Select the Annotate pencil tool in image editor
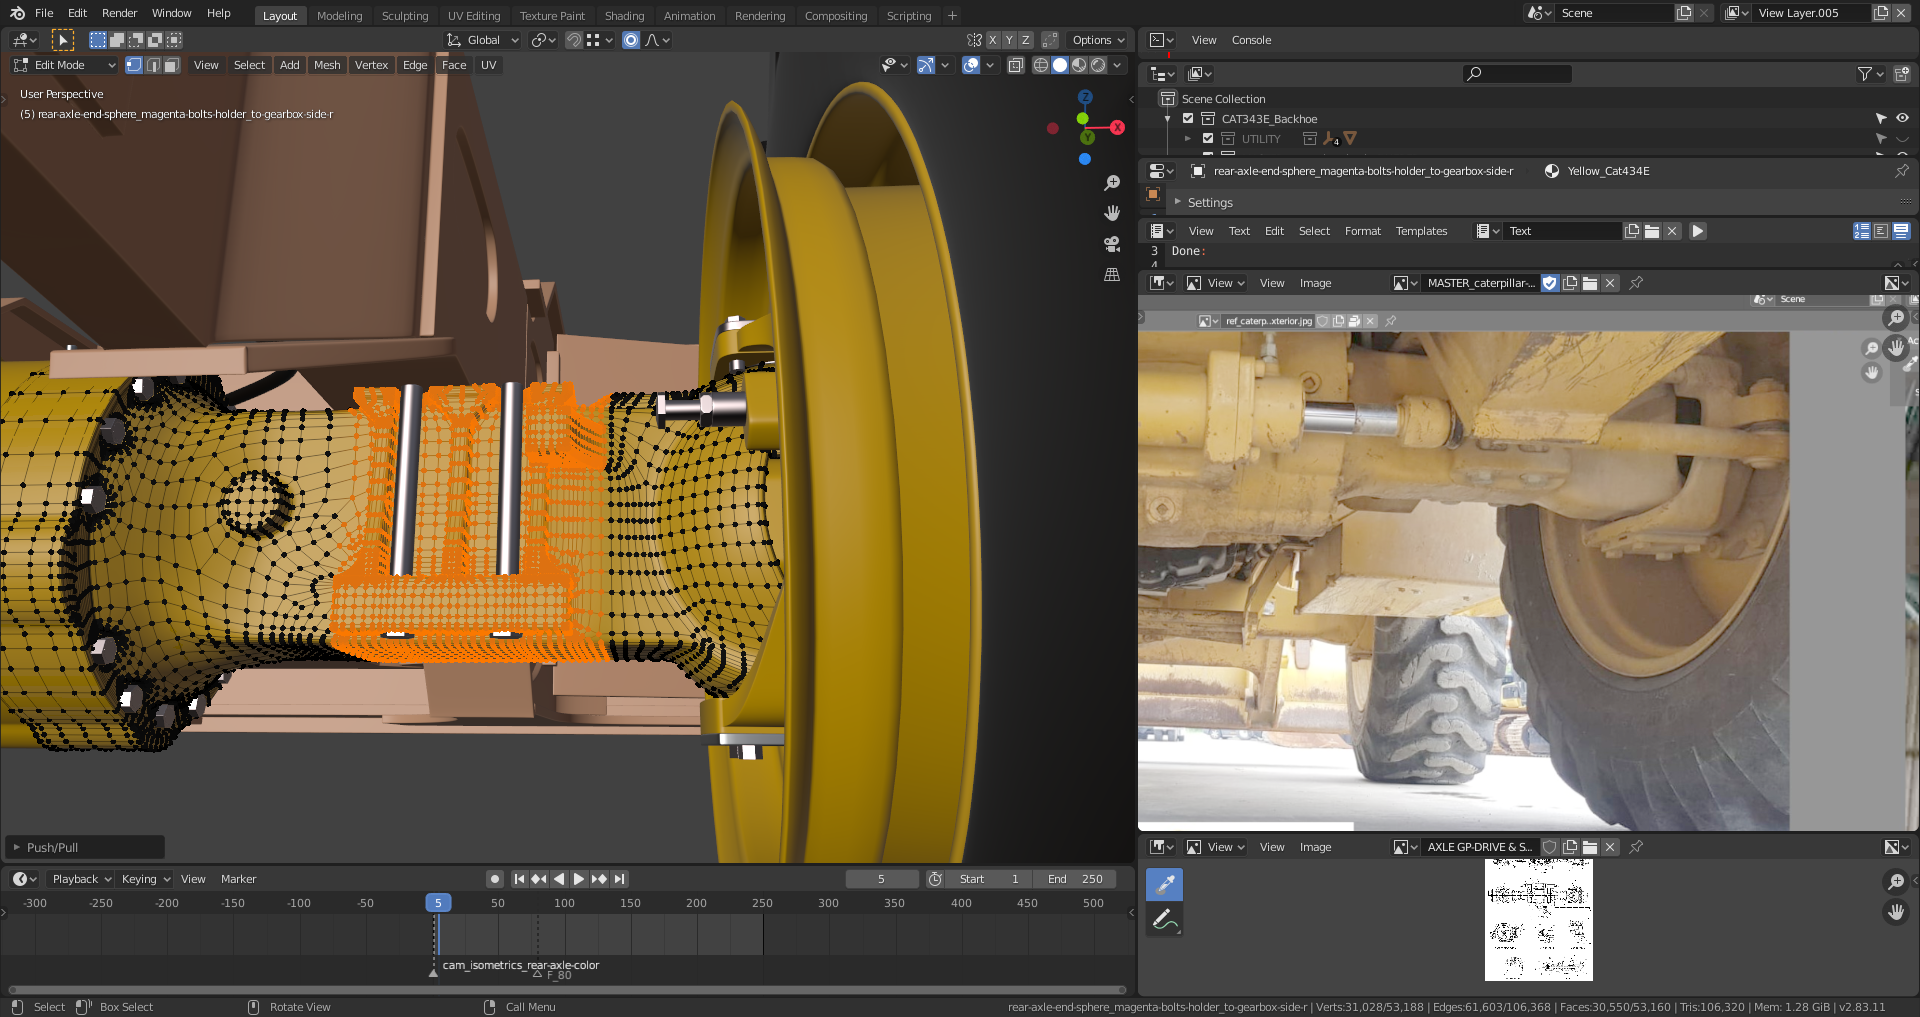 click(1164, 919)
